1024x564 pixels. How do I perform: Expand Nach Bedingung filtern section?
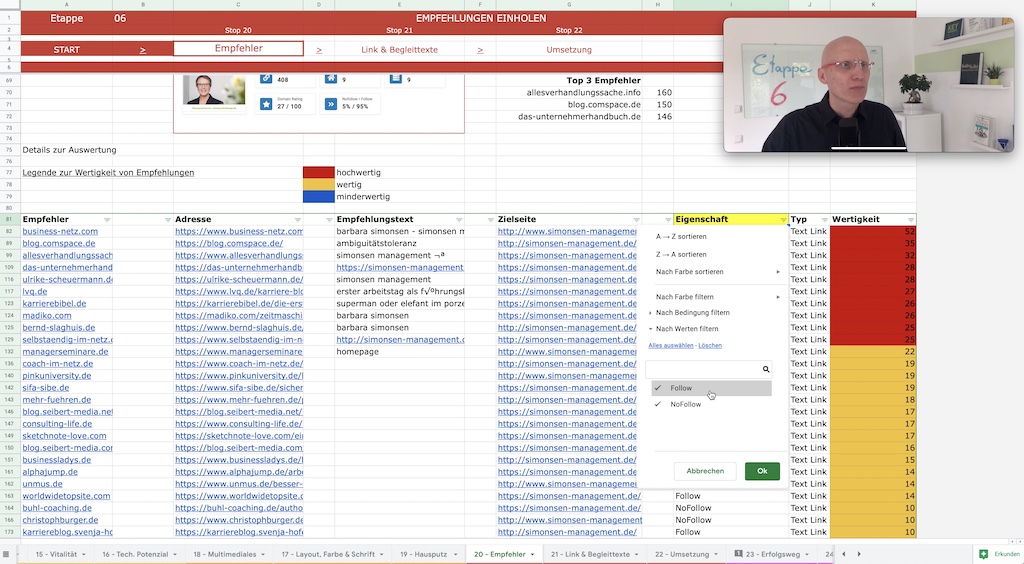[x=692, y=313]
